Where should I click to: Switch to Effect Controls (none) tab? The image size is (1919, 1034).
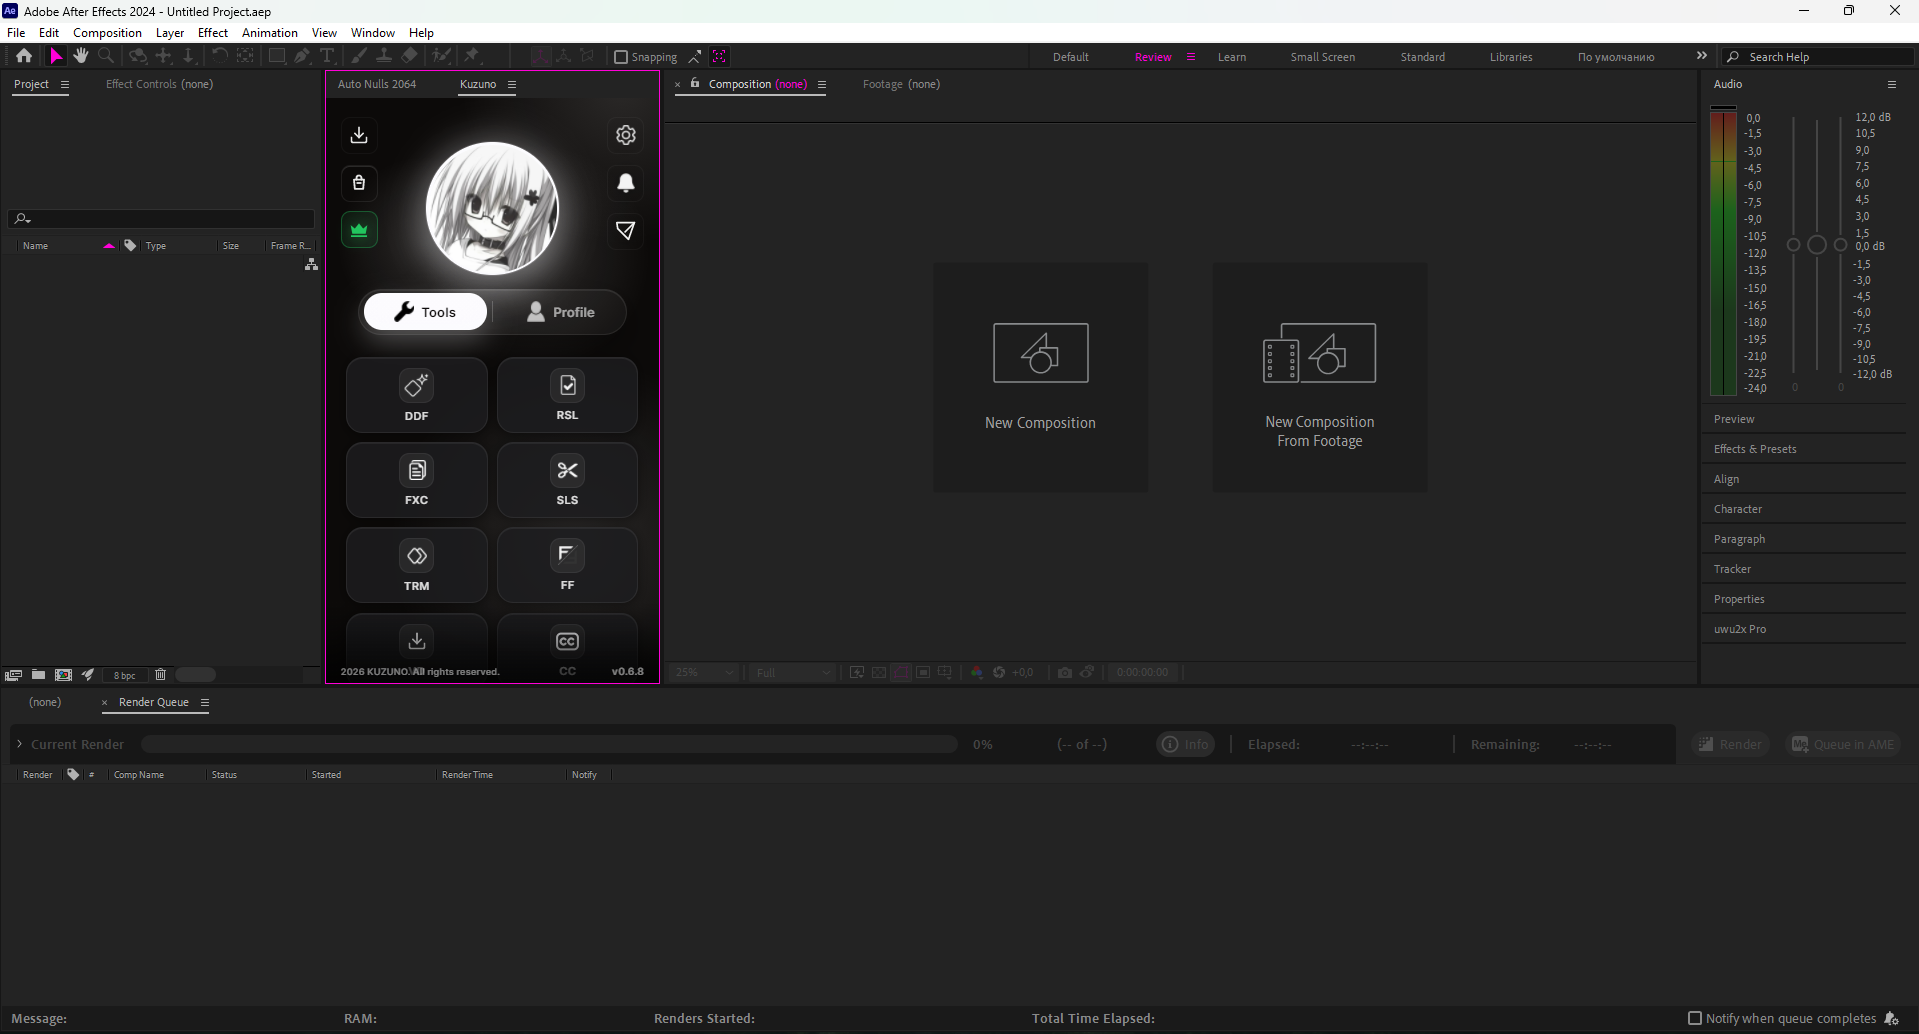tap(160, 84)
